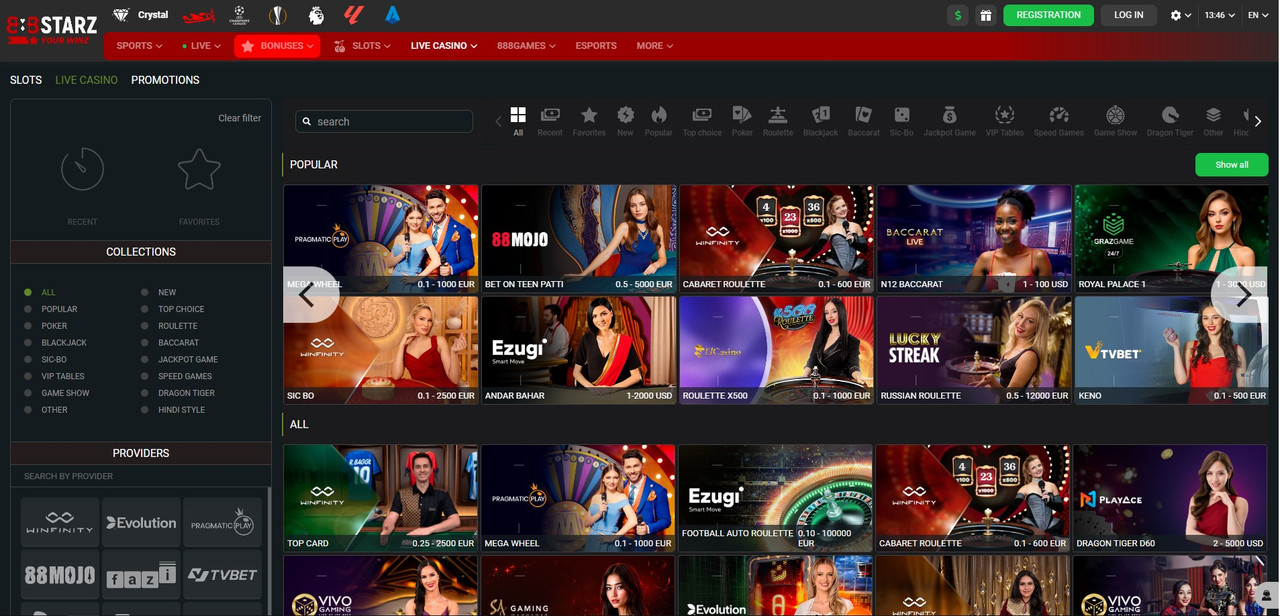Open the ESPORTS menu item

(596, 46)
